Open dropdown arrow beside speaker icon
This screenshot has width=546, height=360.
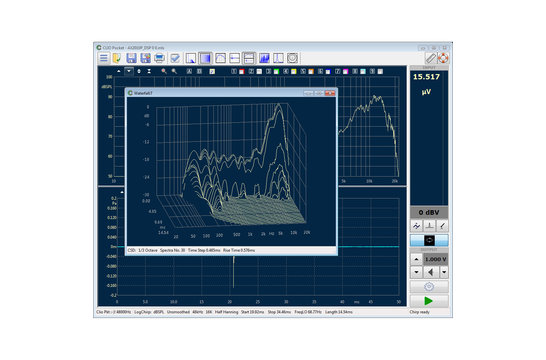point(444,272)
